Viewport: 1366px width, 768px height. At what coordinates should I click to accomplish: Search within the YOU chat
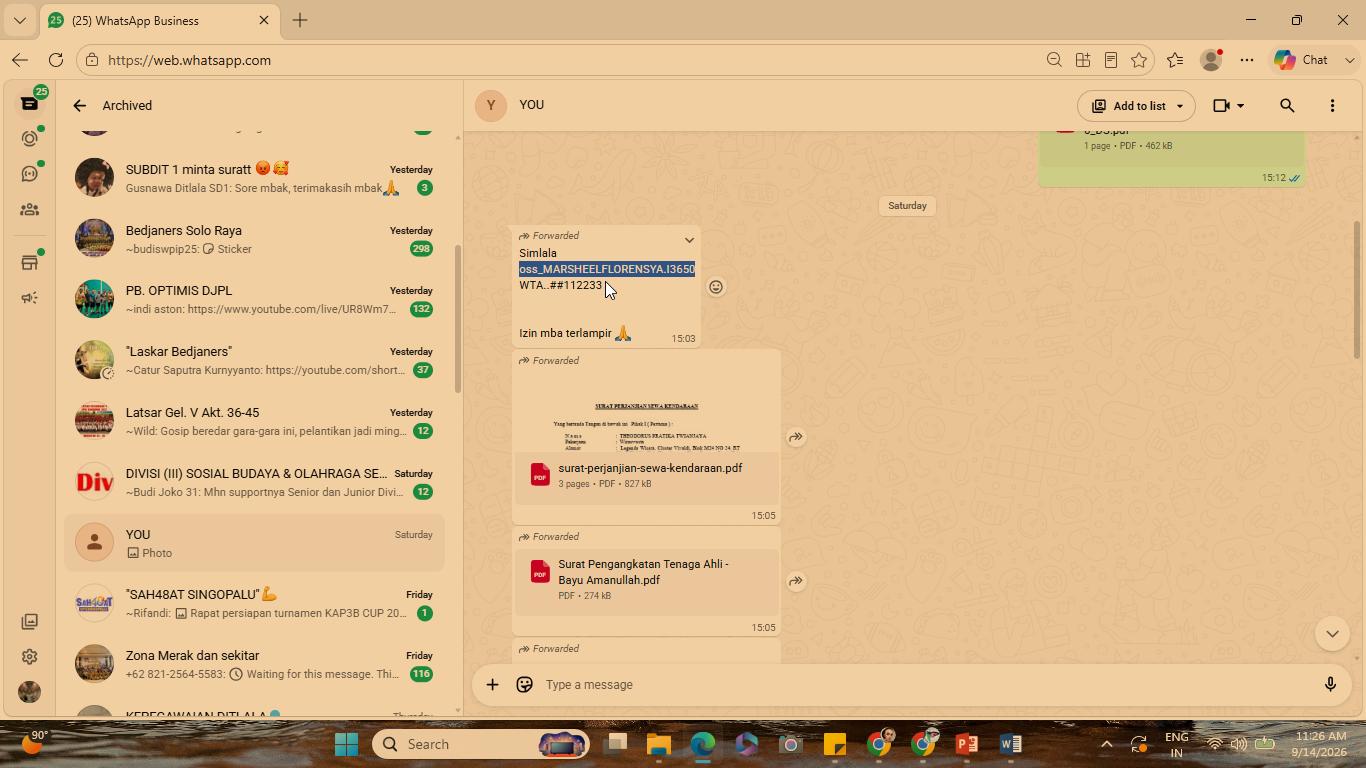1287,105
